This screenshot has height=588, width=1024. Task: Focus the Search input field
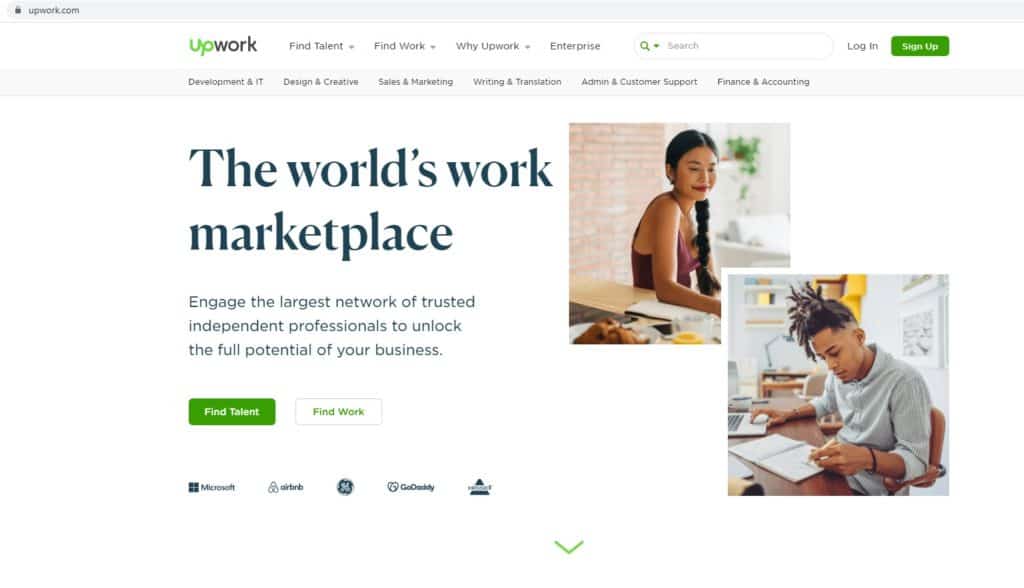744,46
